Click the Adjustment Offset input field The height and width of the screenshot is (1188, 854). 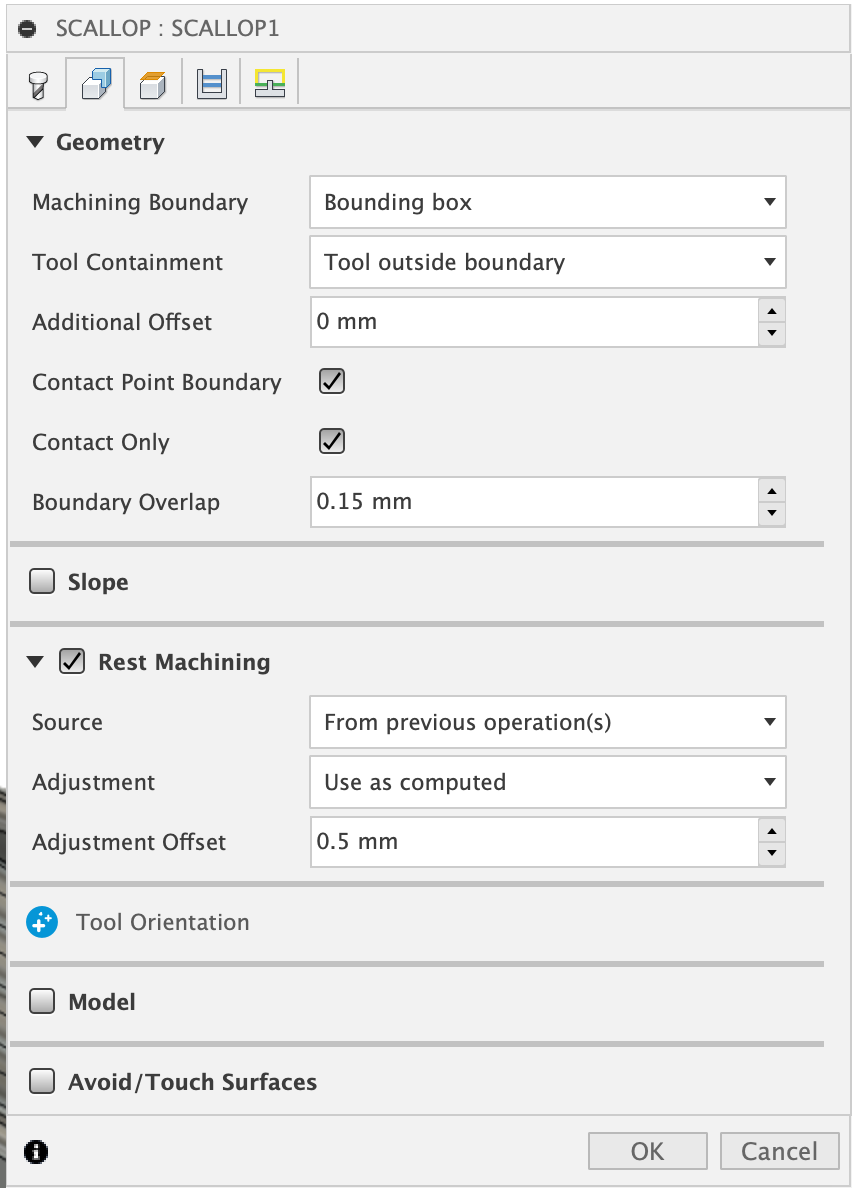tap(532, 842)
